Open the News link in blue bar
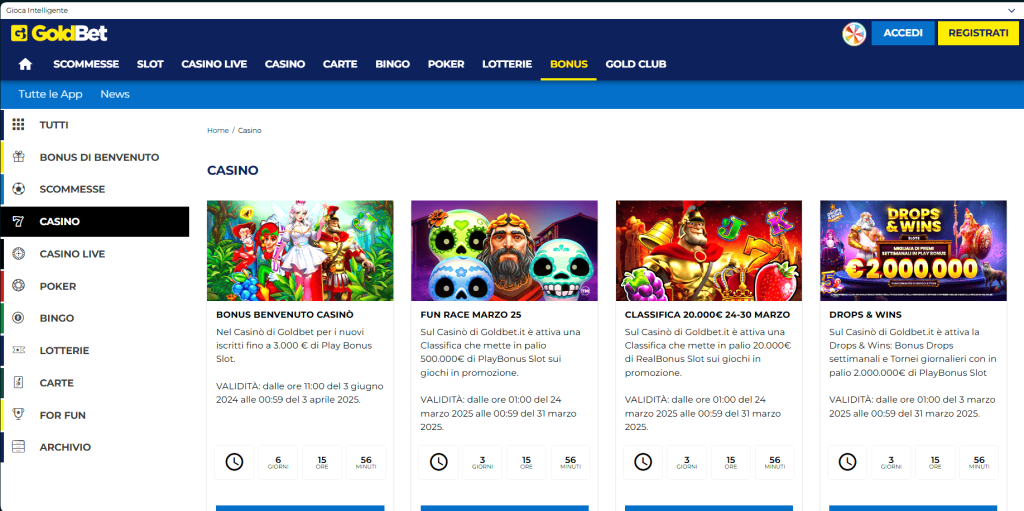 coord(115,94)
